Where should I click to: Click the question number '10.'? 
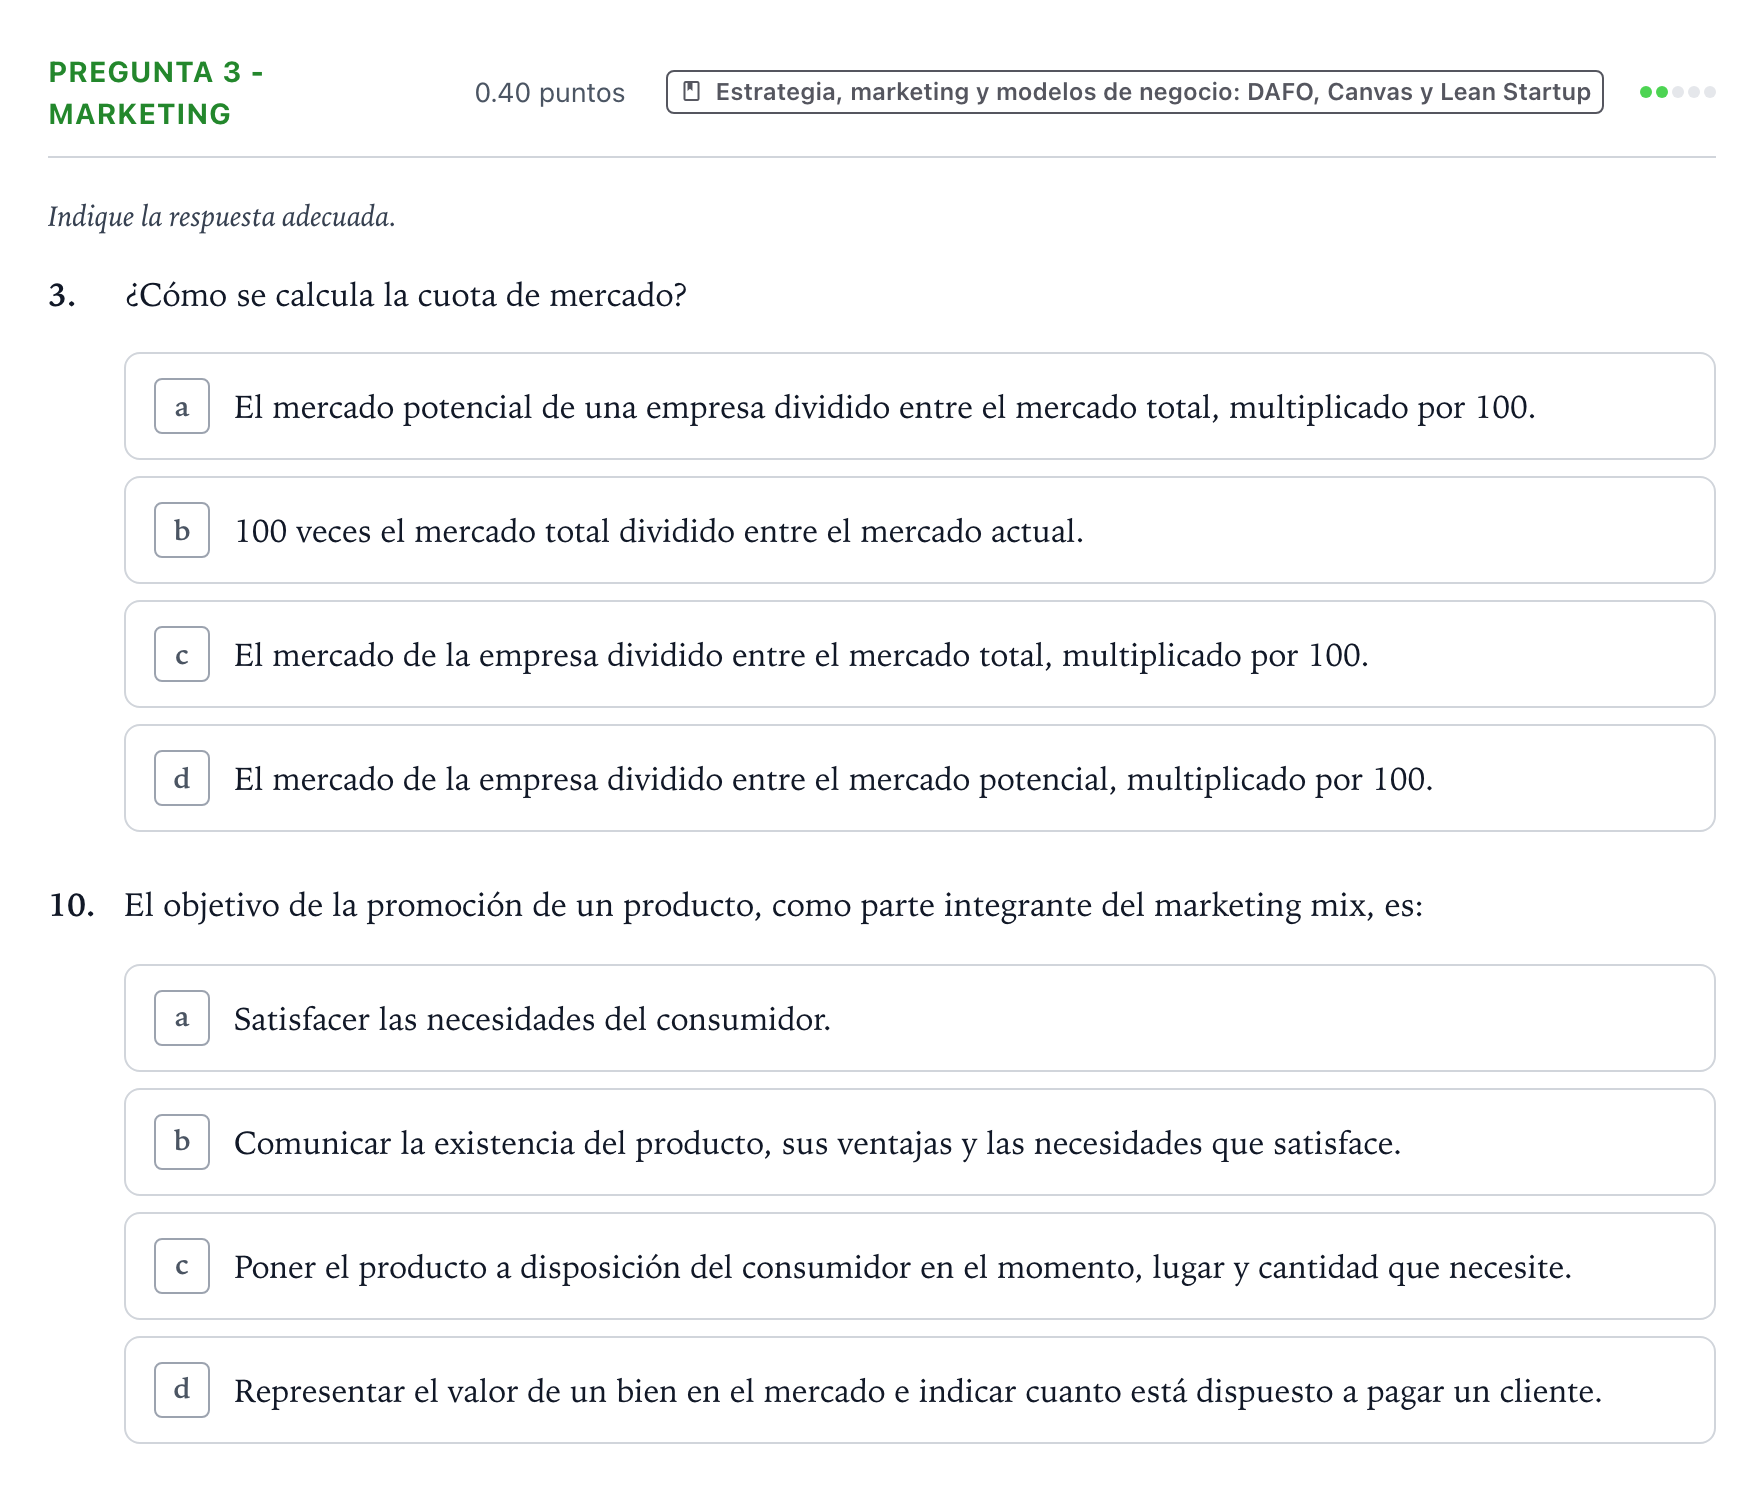(71, 906)
